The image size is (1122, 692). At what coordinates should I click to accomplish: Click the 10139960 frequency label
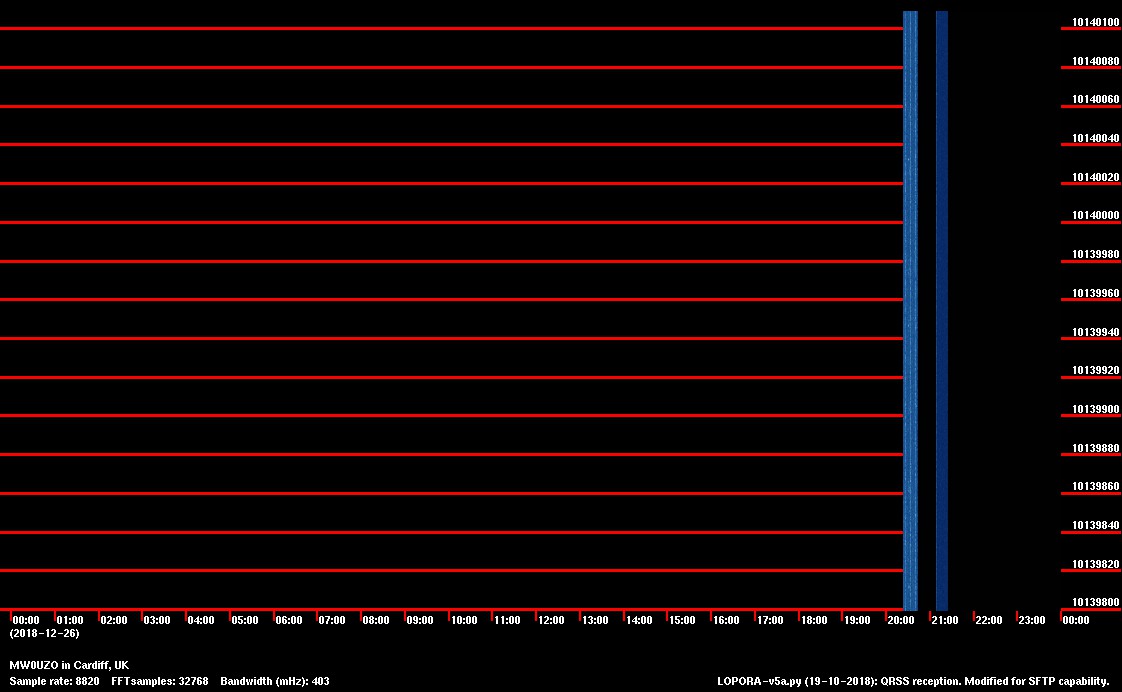[1095, 294]
